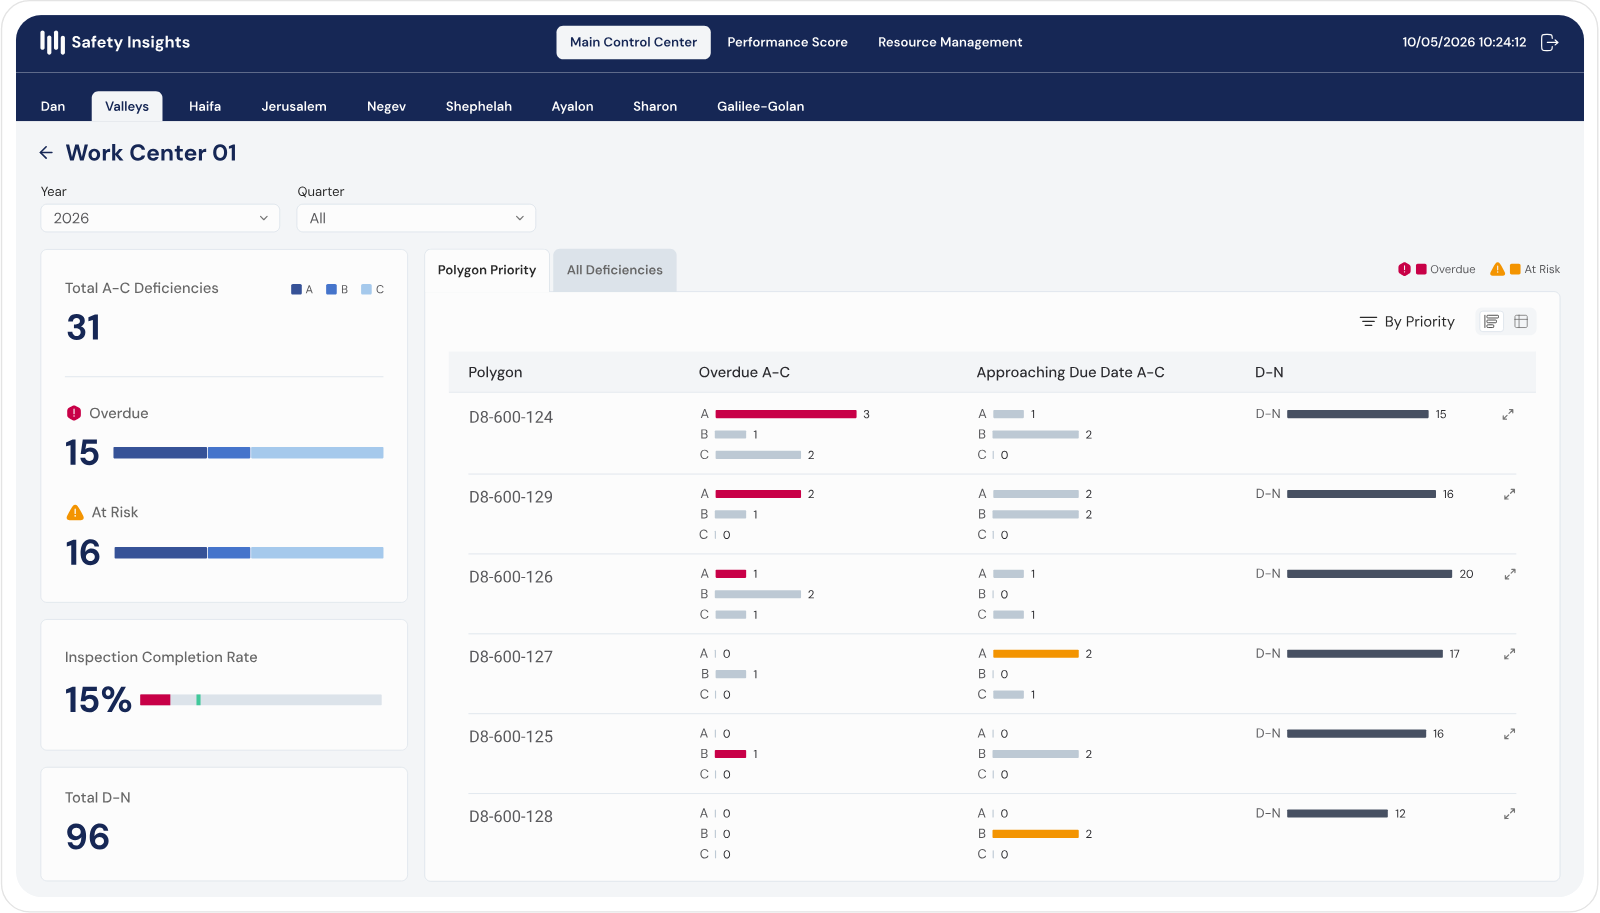Open the By Priority sort menu
Screen dimensions: 1600x913
(x=1407, y=321)
